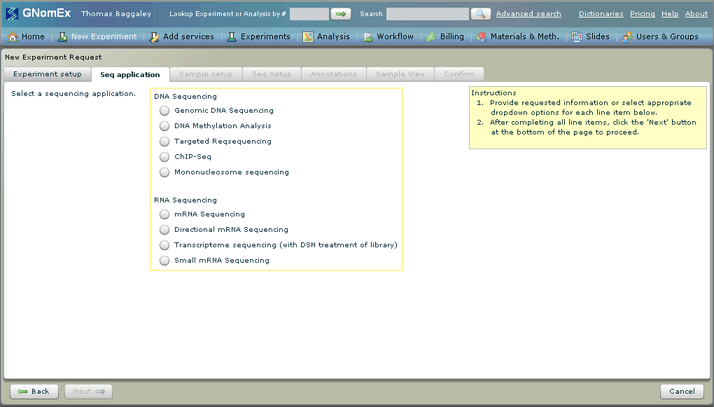The width and height of the screenshot is (714, 407).
Task: Click the RNA Sequencing section heading
Action: point(185,200)
